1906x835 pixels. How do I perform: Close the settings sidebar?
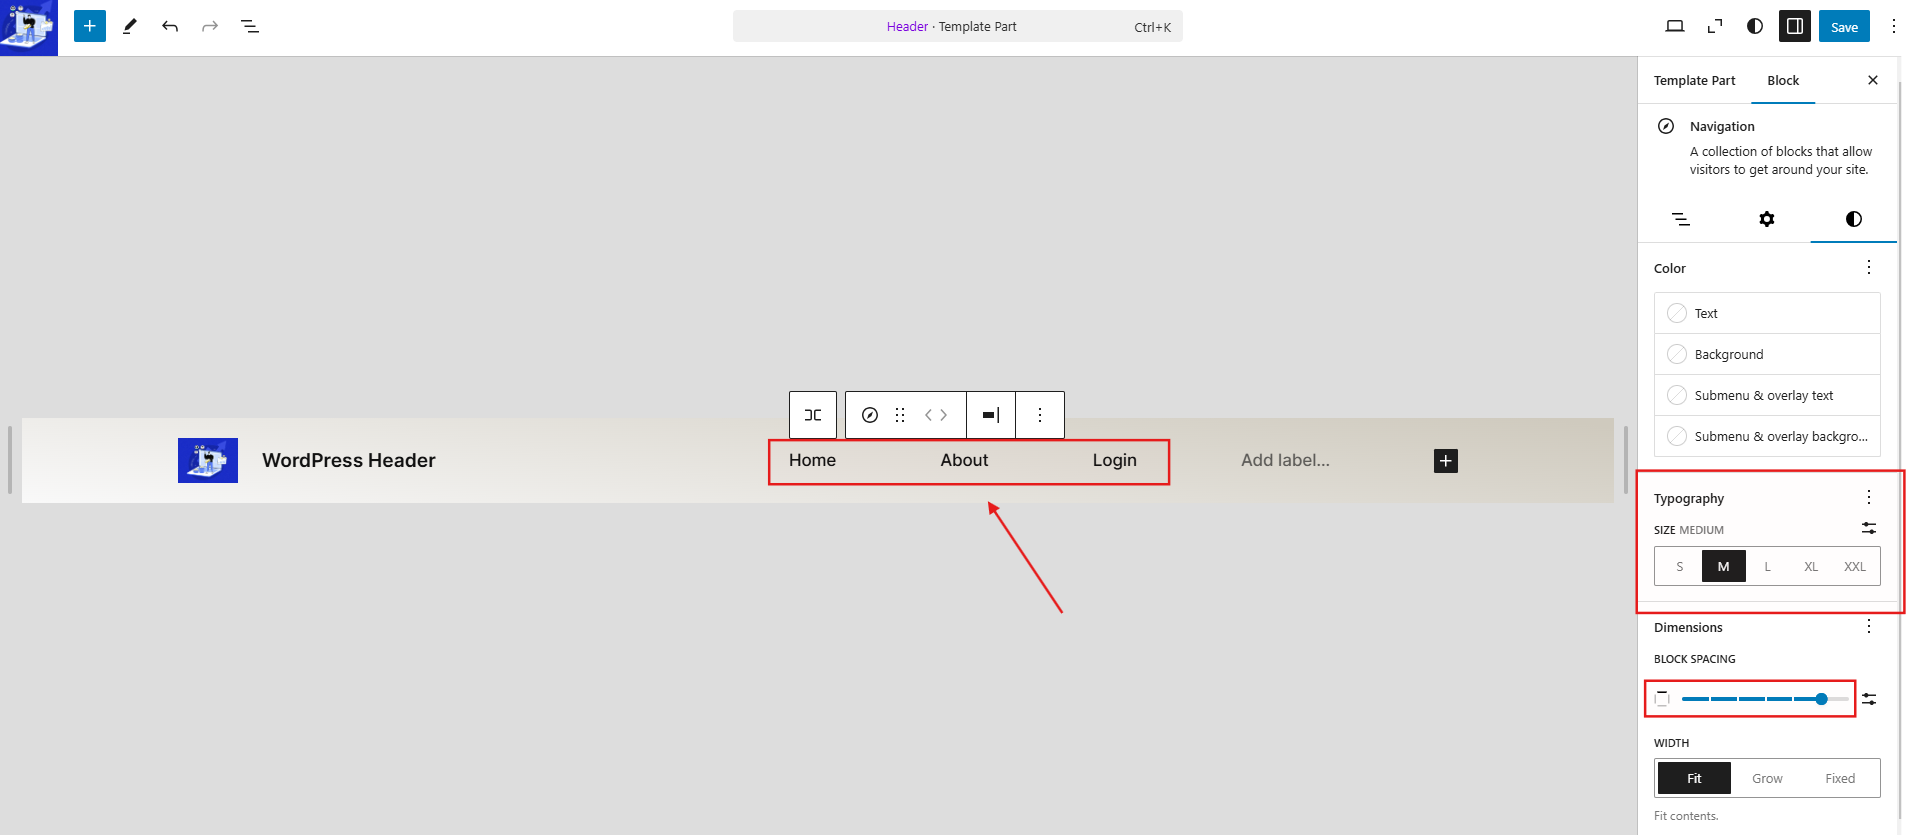click(1873, 81)
